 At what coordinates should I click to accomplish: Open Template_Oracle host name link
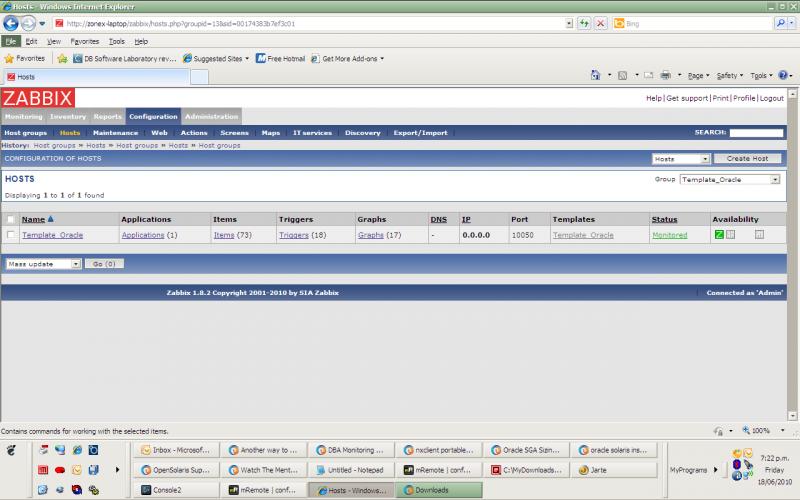pos(53,235)
